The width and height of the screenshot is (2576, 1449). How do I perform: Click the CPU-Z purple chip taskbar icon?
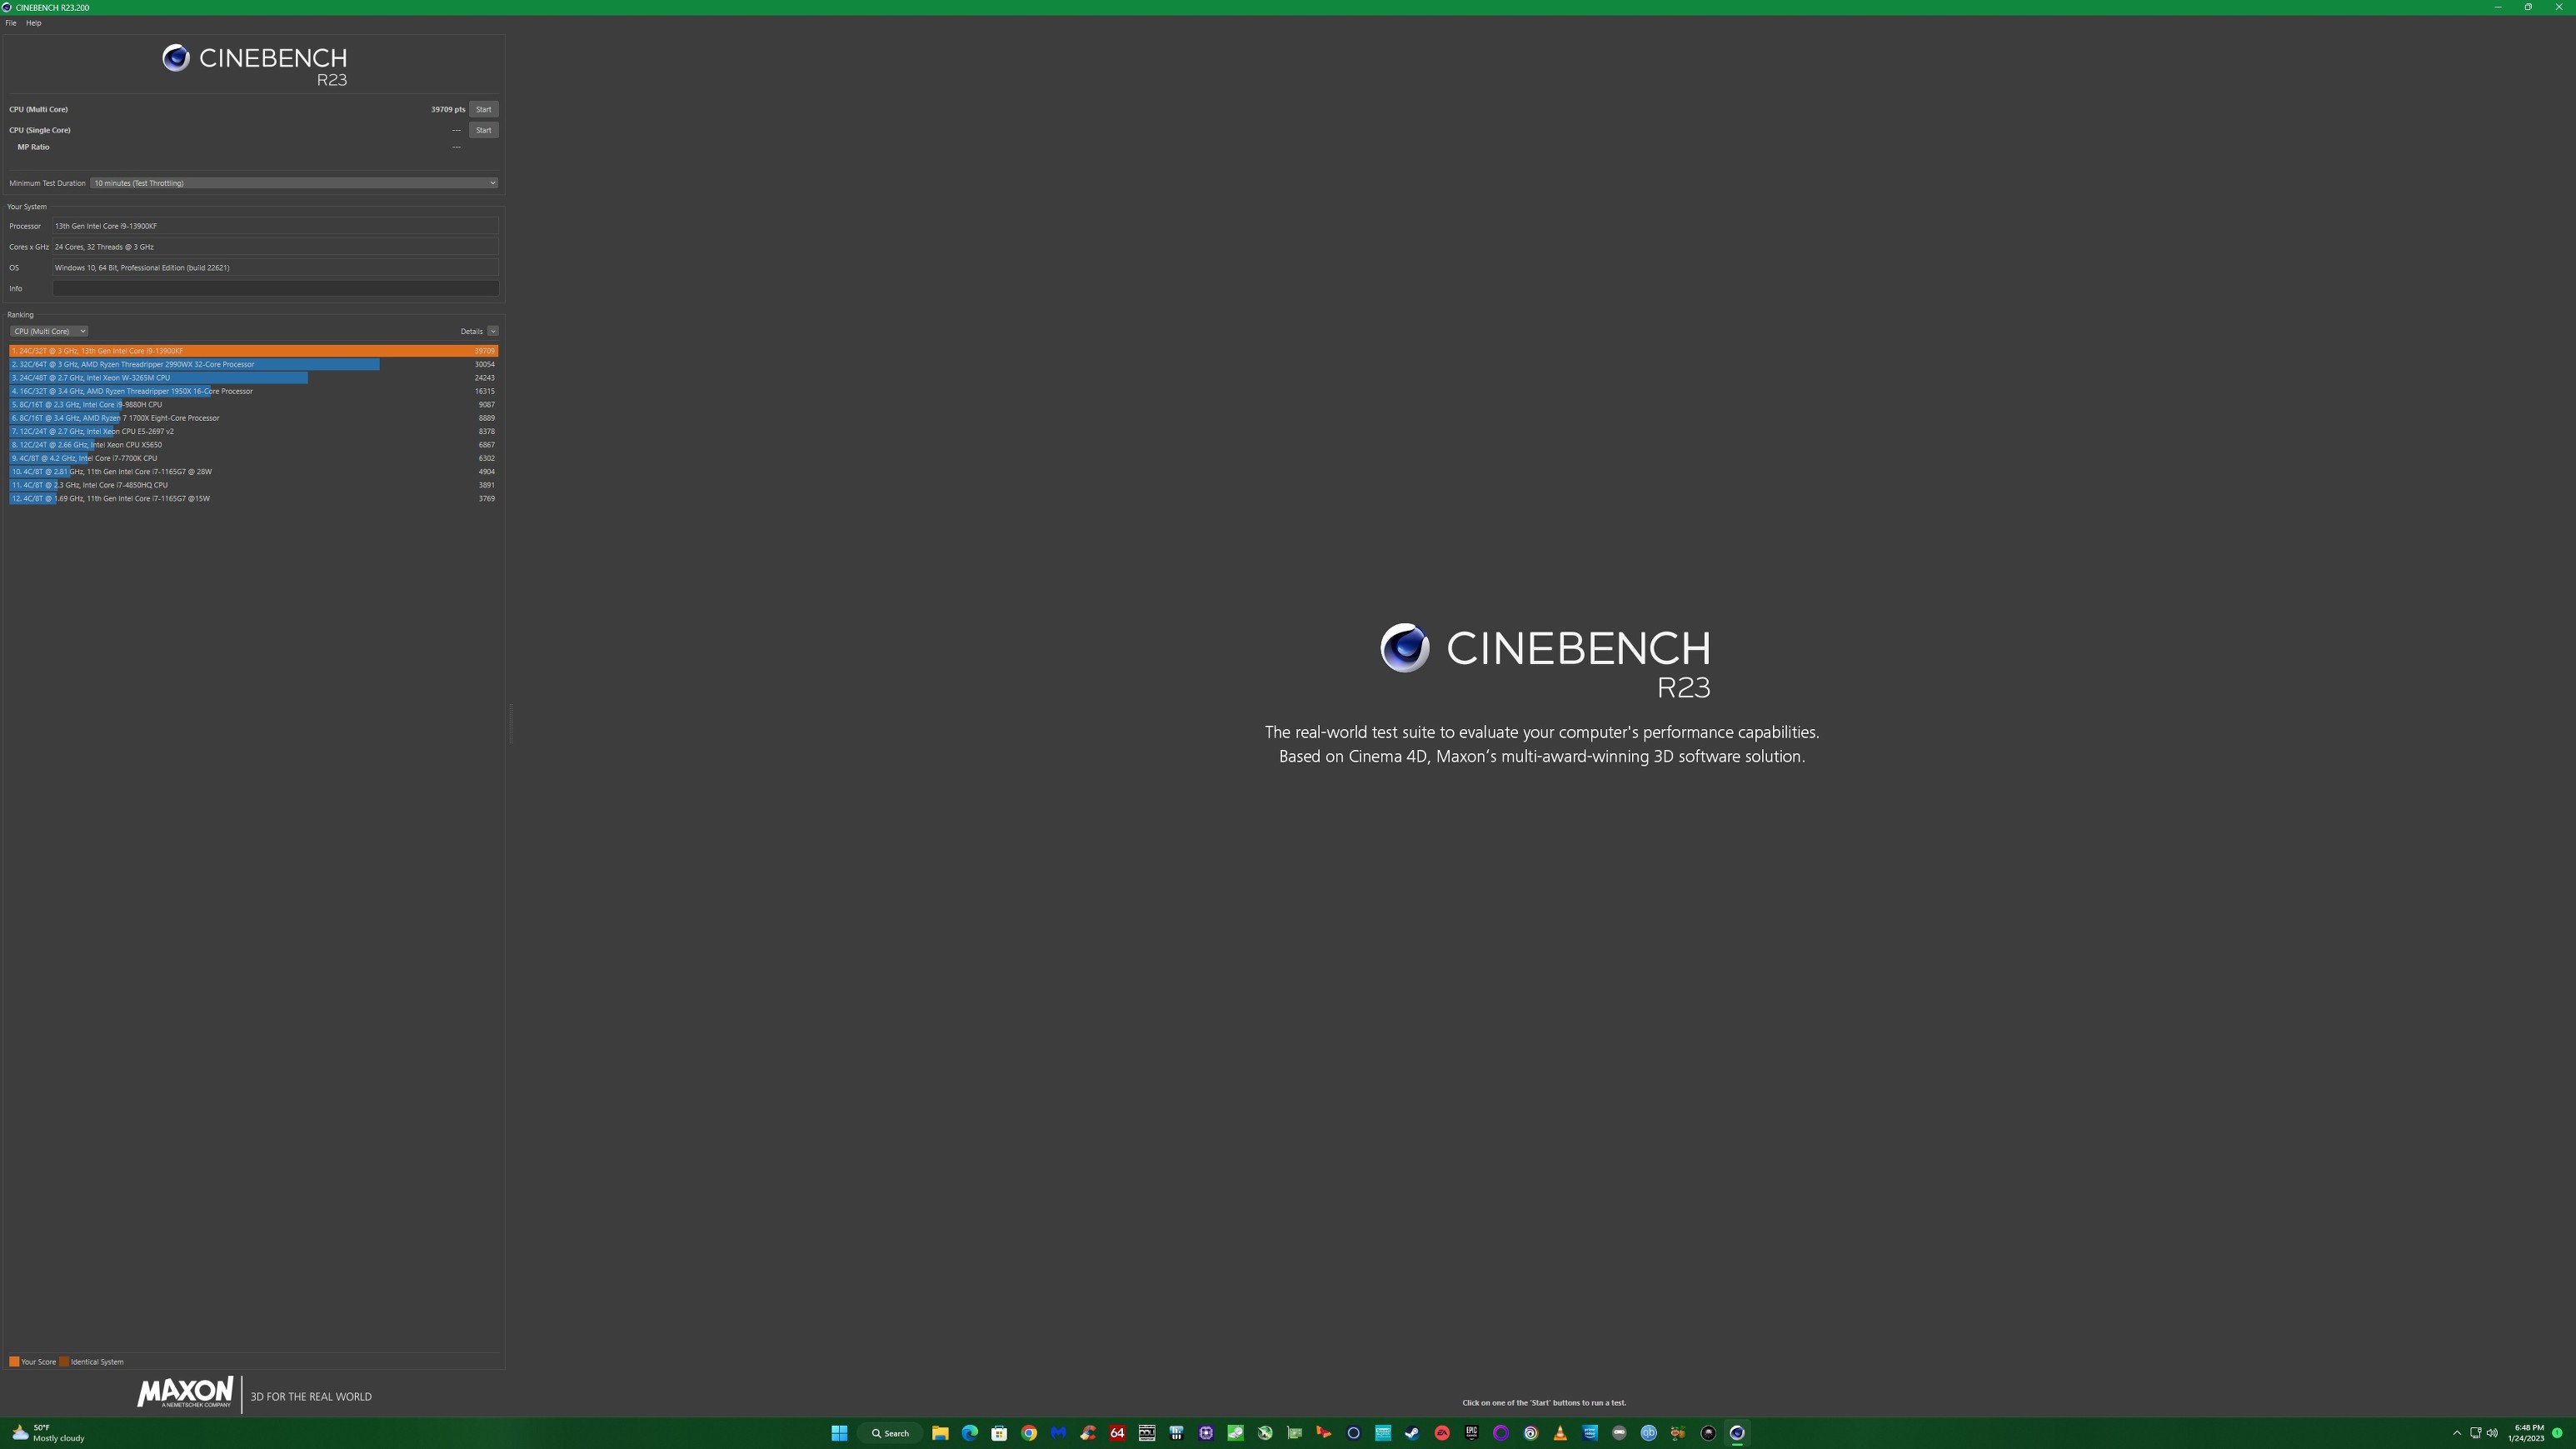click(x=1206, y=1433)
